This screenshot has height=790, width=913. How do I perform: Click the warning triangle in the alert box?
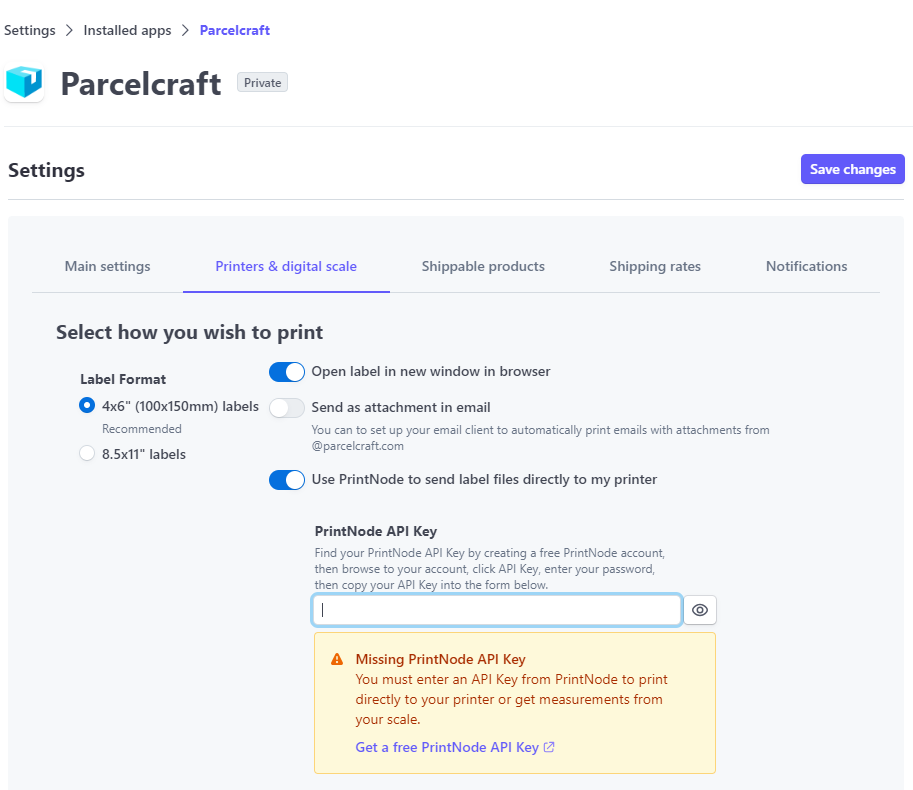pos(337,659)
